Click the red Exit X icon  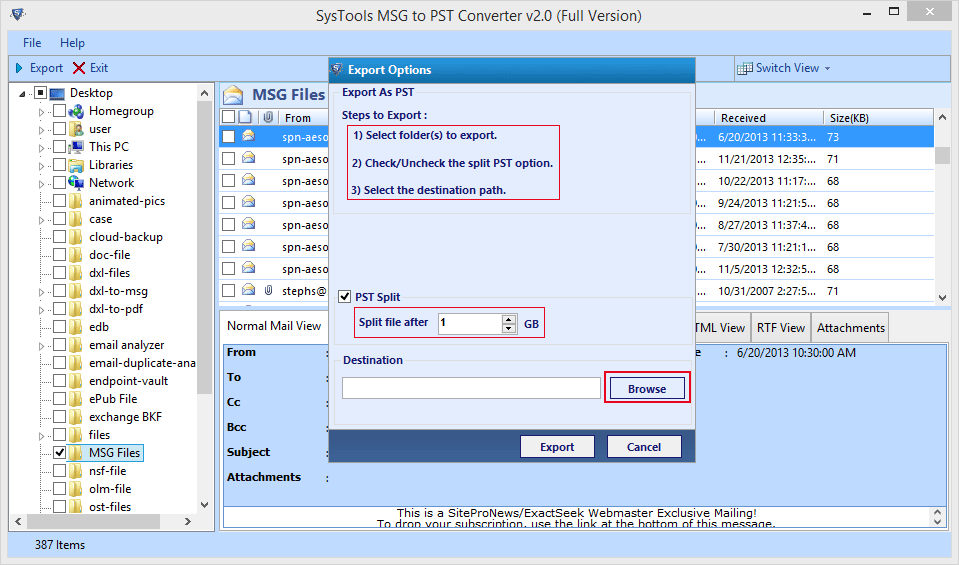click(x=78, y=68)
